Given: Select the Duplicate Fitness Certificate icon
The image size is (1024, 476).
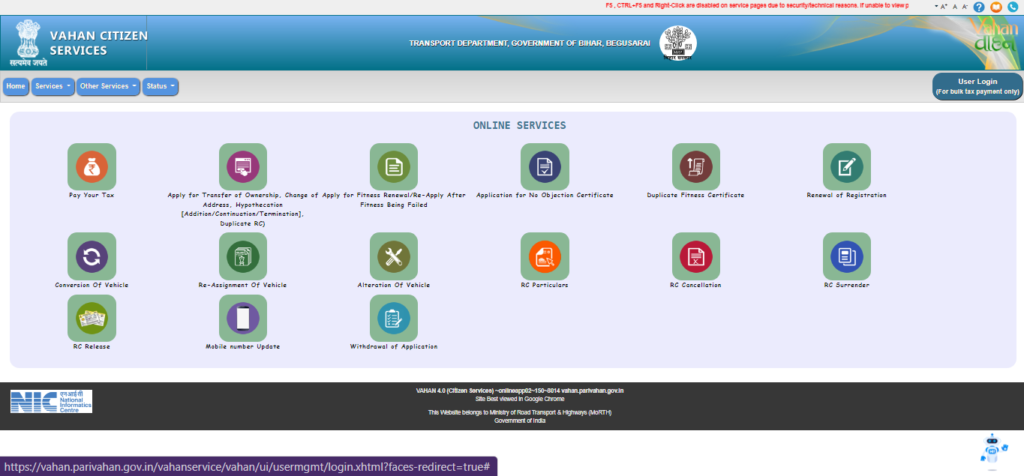Looking at the screenshot, I should coord(695,167).
